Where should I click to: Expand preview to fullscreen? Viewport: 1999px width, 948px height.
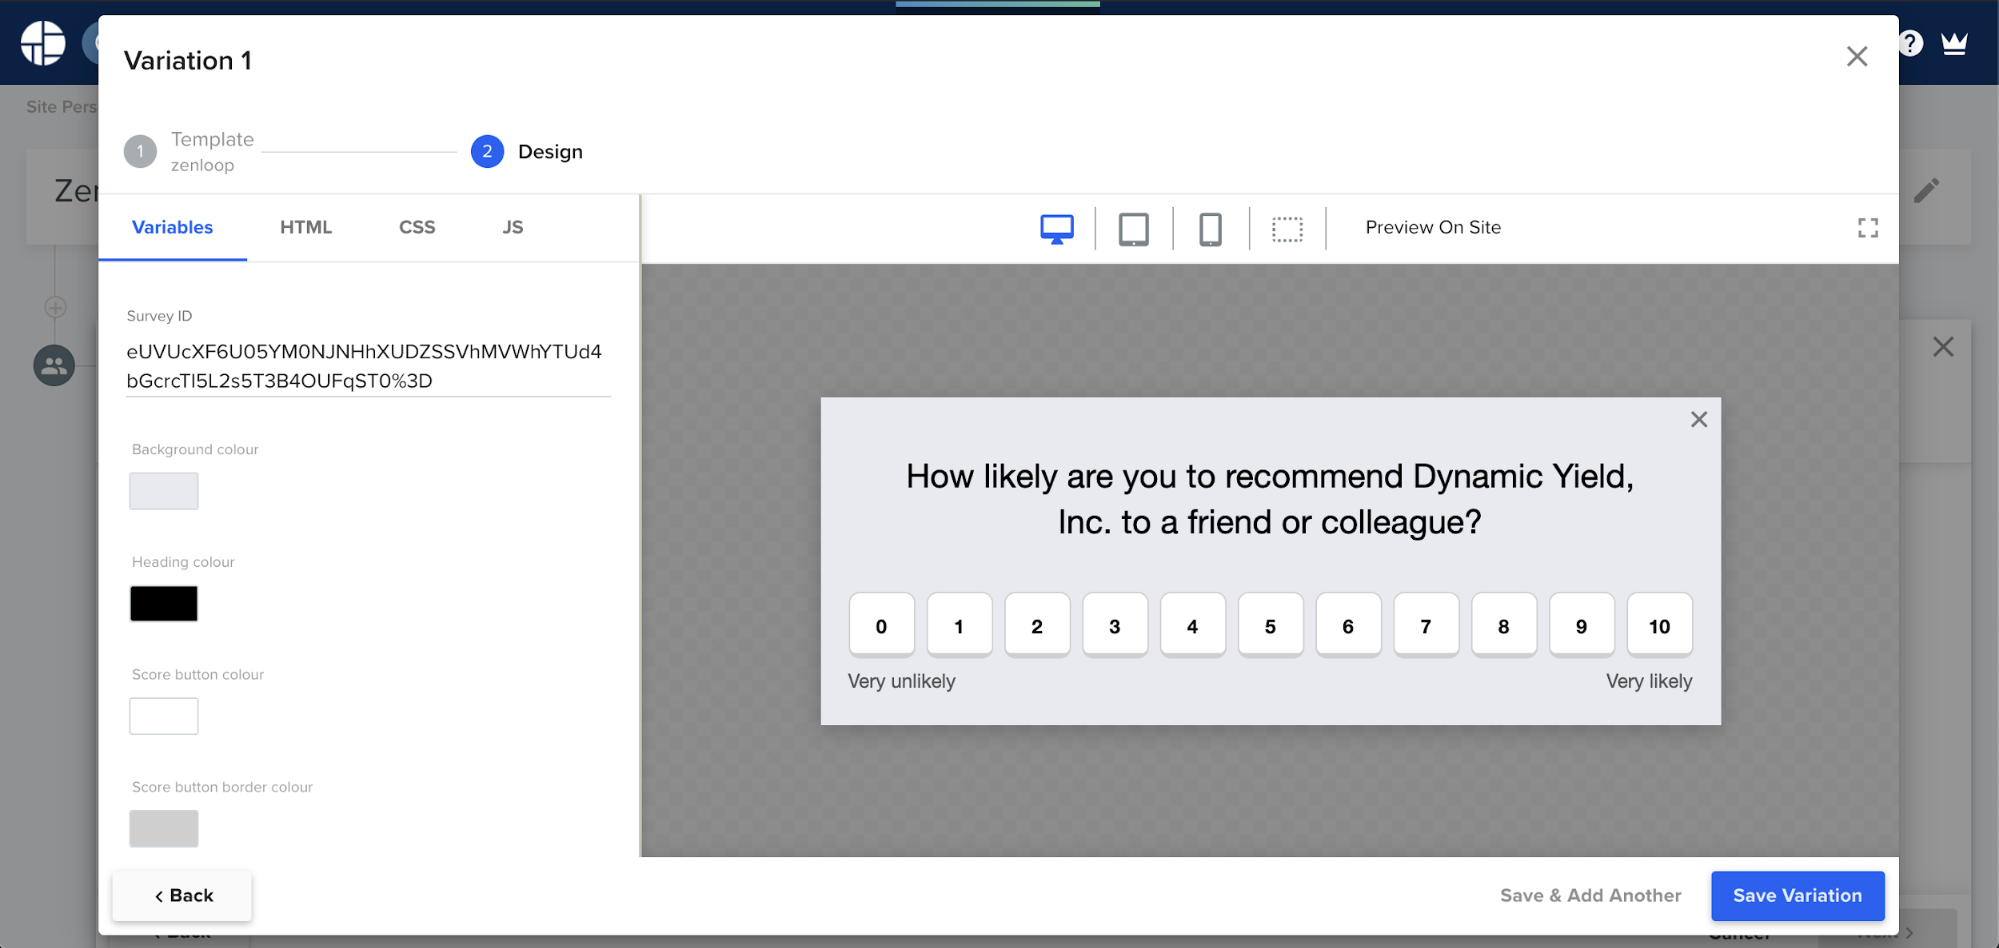coord(1867,228)
